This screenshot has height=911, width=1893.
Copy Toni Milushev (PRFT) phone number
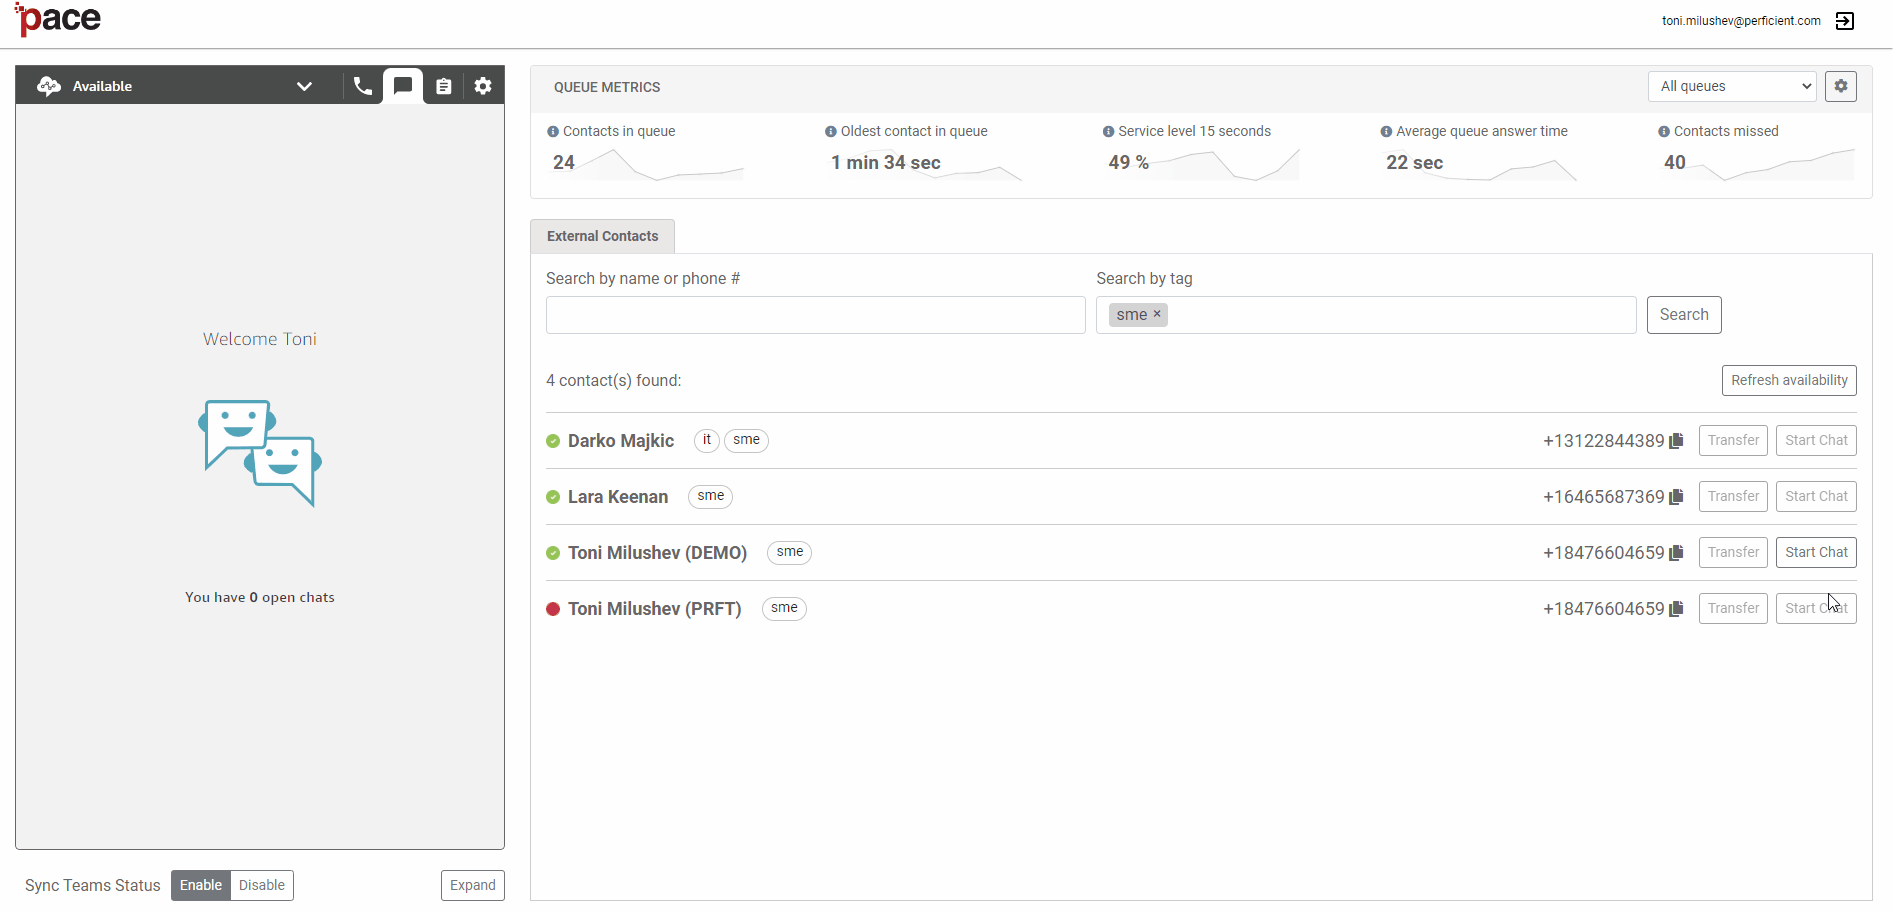tap(1677, 609)
